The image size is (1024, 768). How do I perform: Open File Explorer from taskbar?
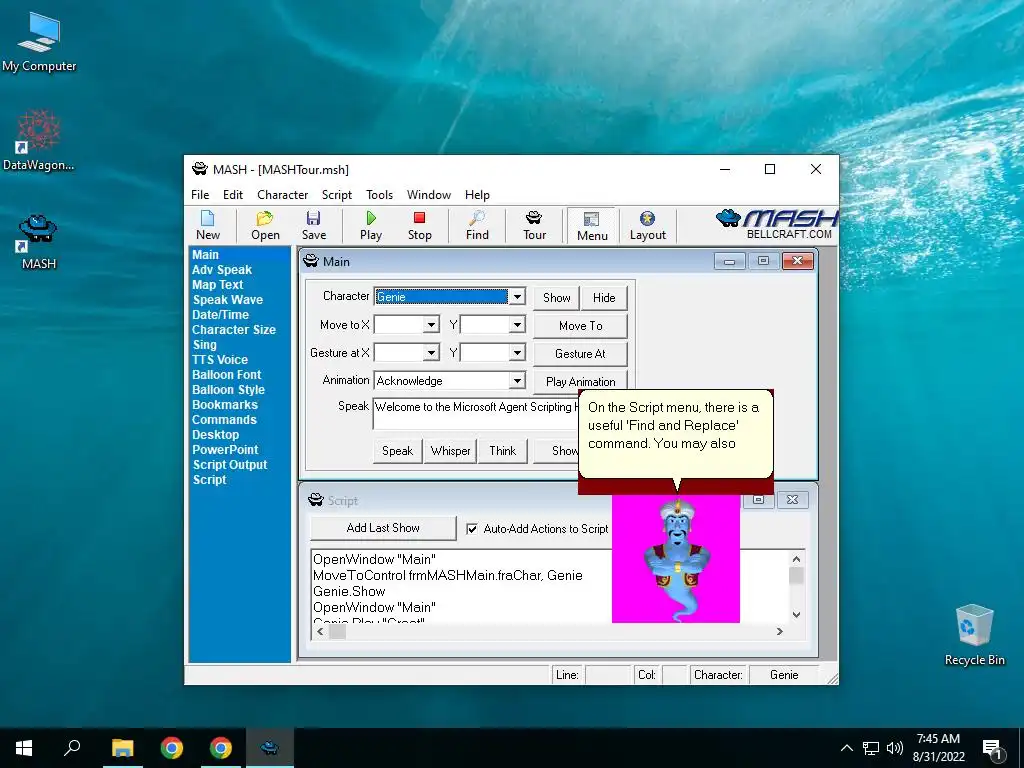click(x=122, y=748)
